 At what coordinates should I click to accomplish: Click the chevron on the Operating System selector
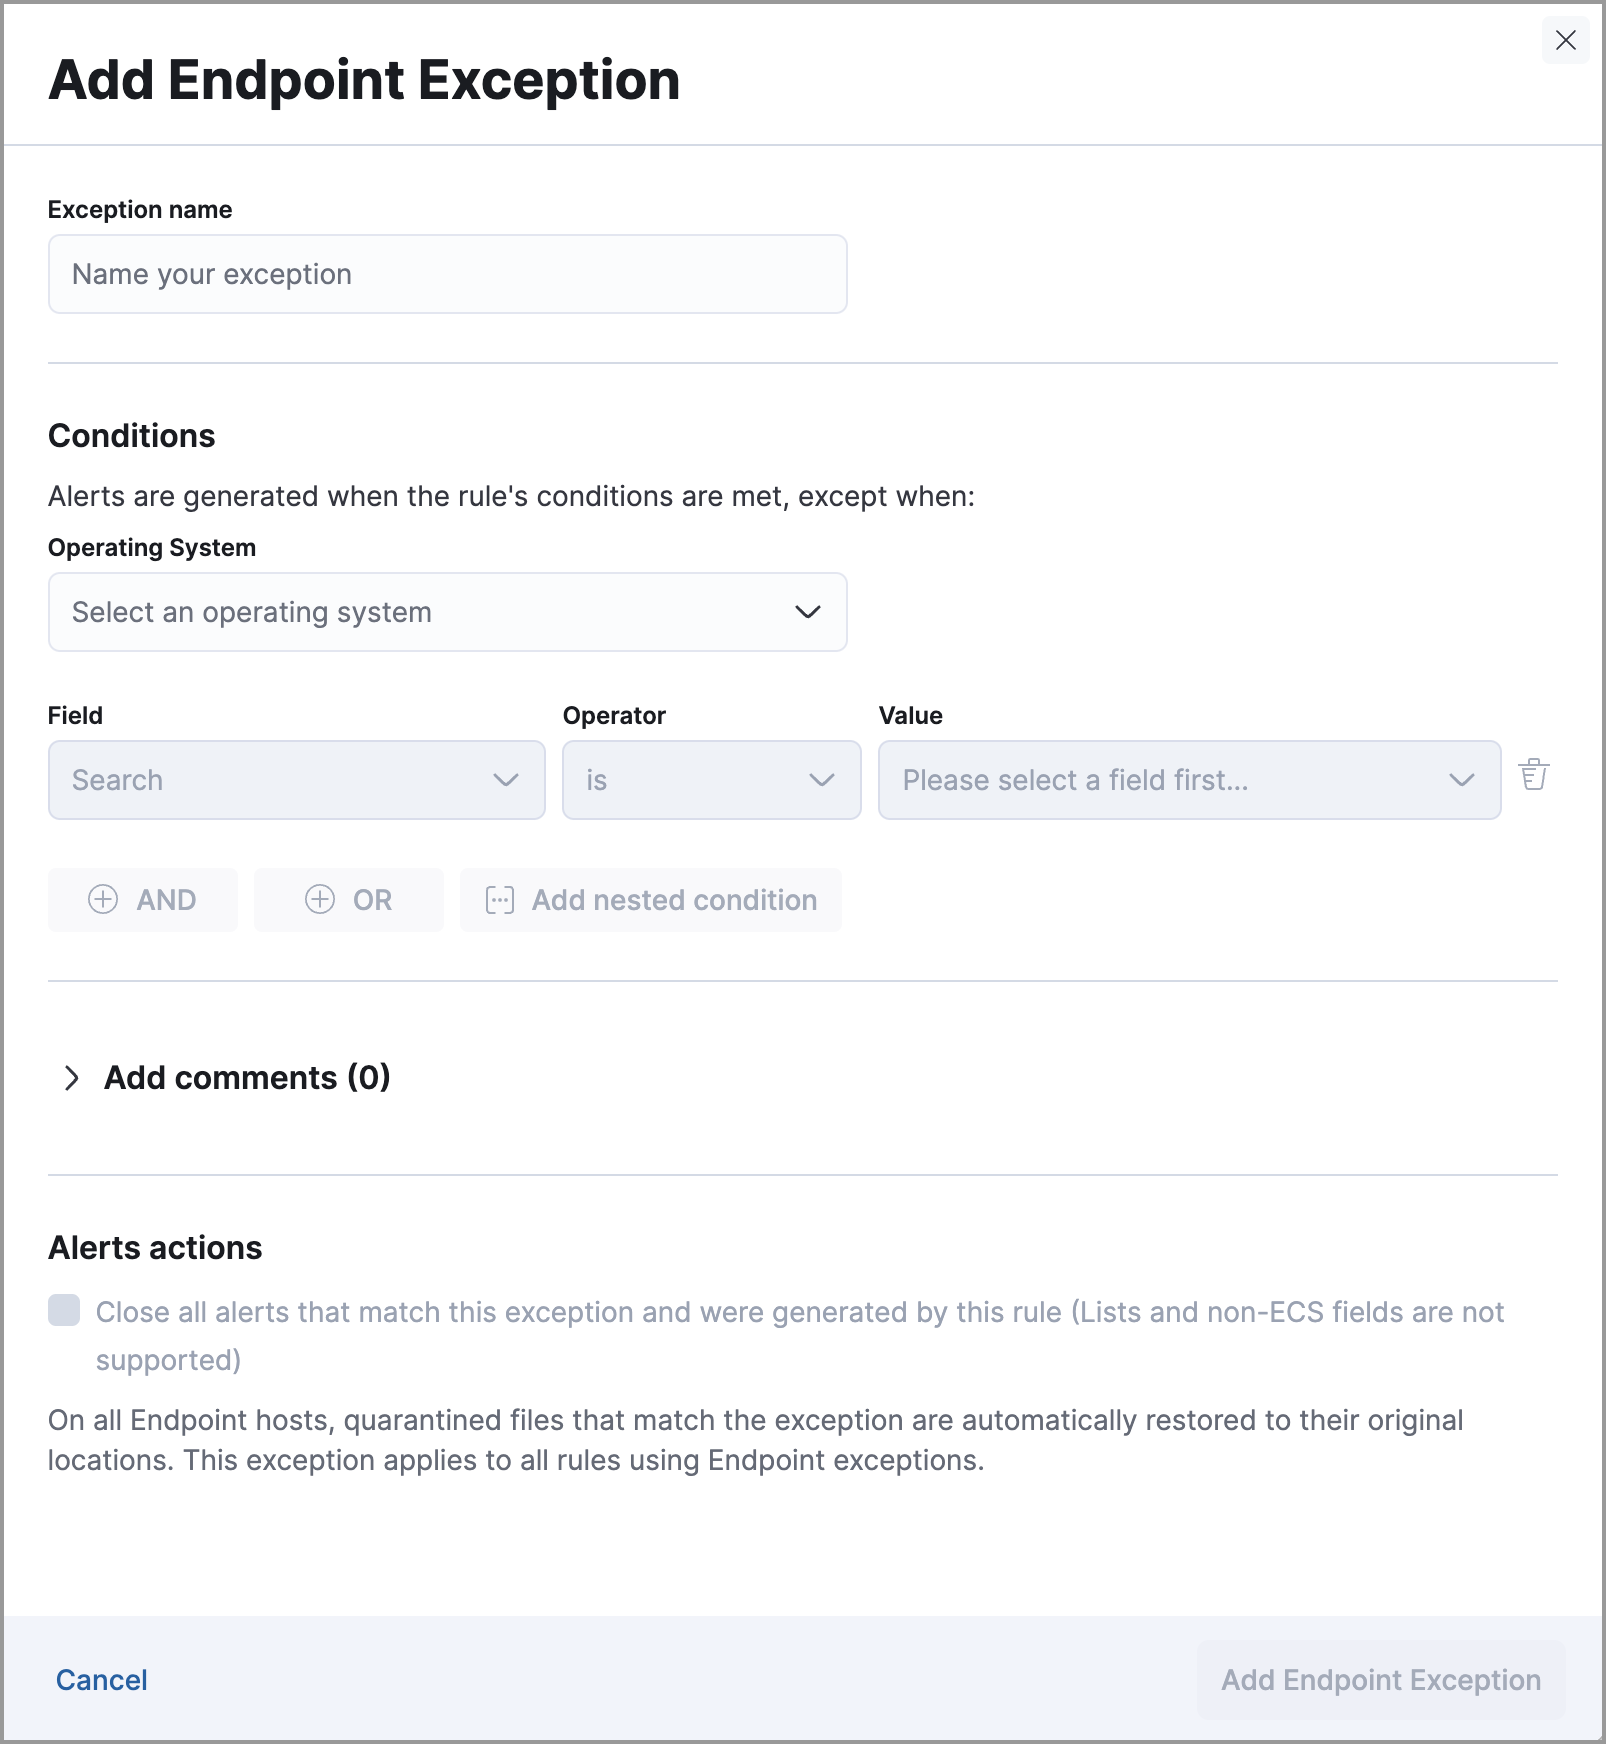[x=811, y=611]
